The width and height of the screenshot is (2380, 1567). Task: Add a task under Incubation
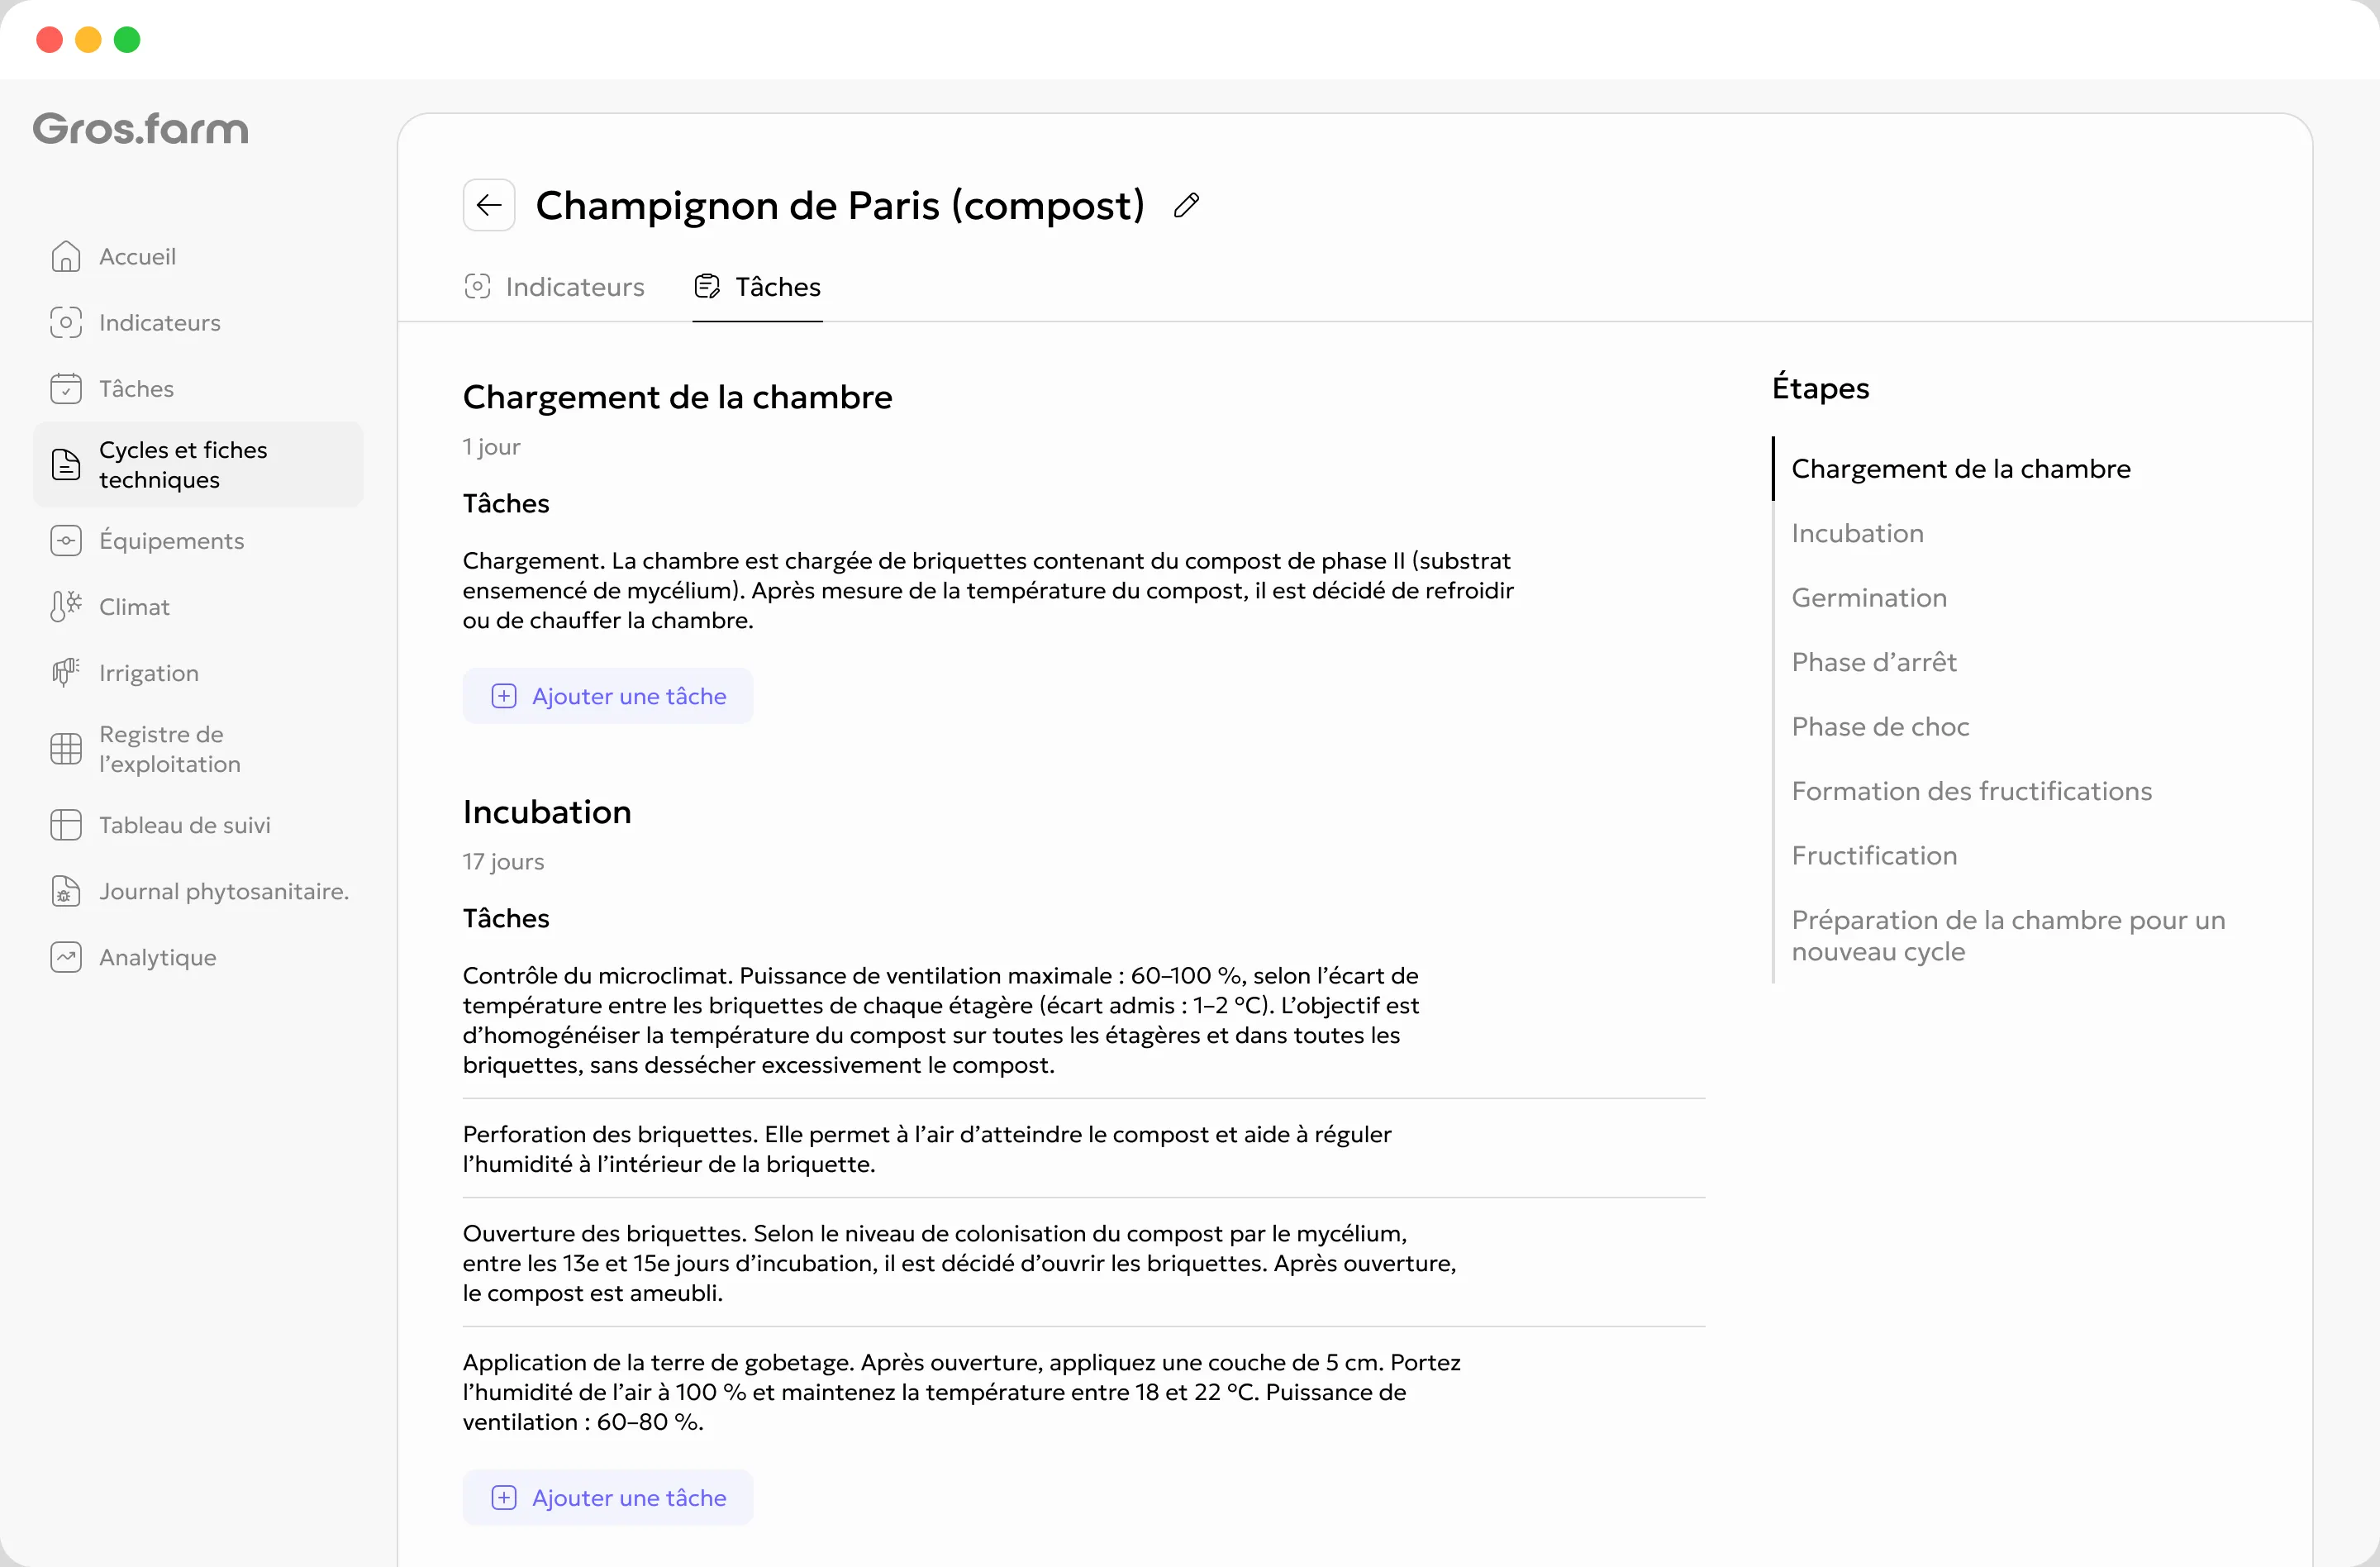click(608, 1497)
